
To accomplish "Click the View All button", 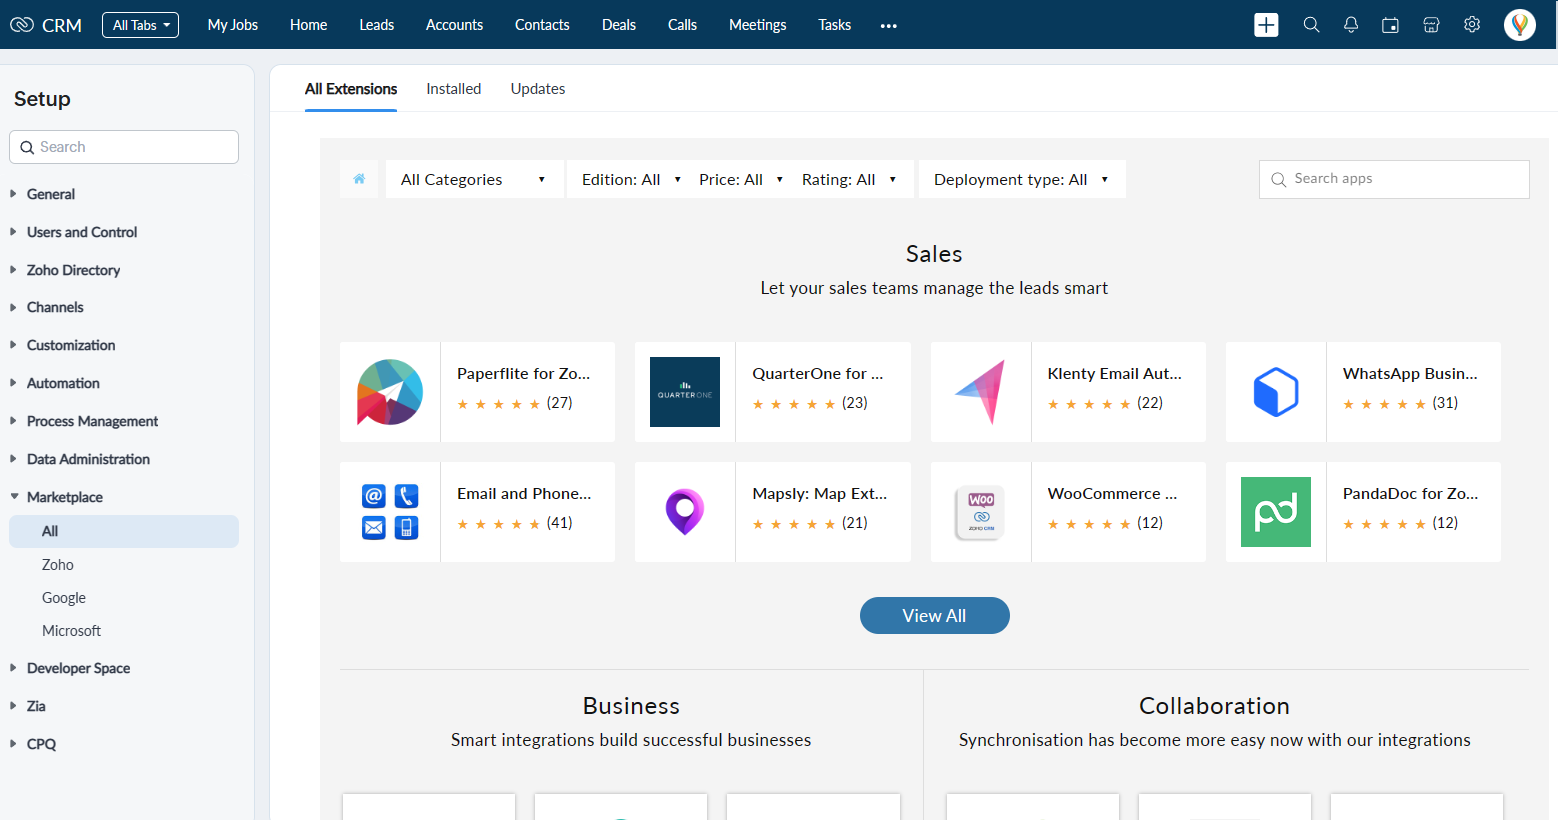I will (935, 616).
